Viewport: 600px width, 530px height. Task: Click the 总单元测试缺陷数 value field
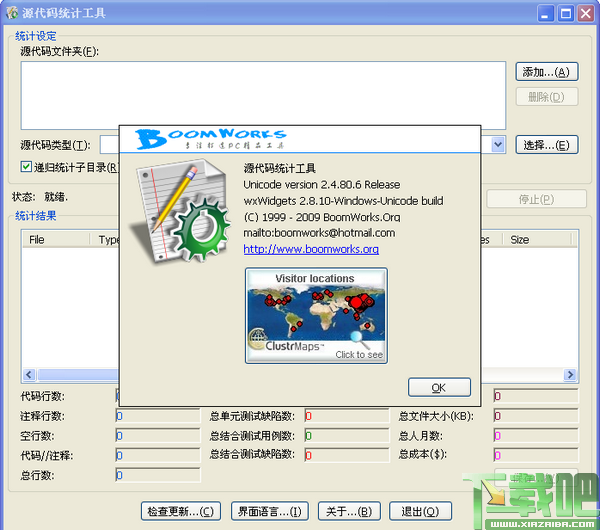(347, 416)
